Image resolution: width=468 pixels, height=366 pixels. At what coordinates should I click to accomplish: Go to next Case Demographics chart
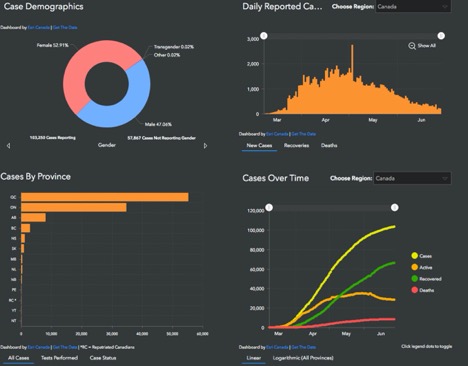[205, 146]
